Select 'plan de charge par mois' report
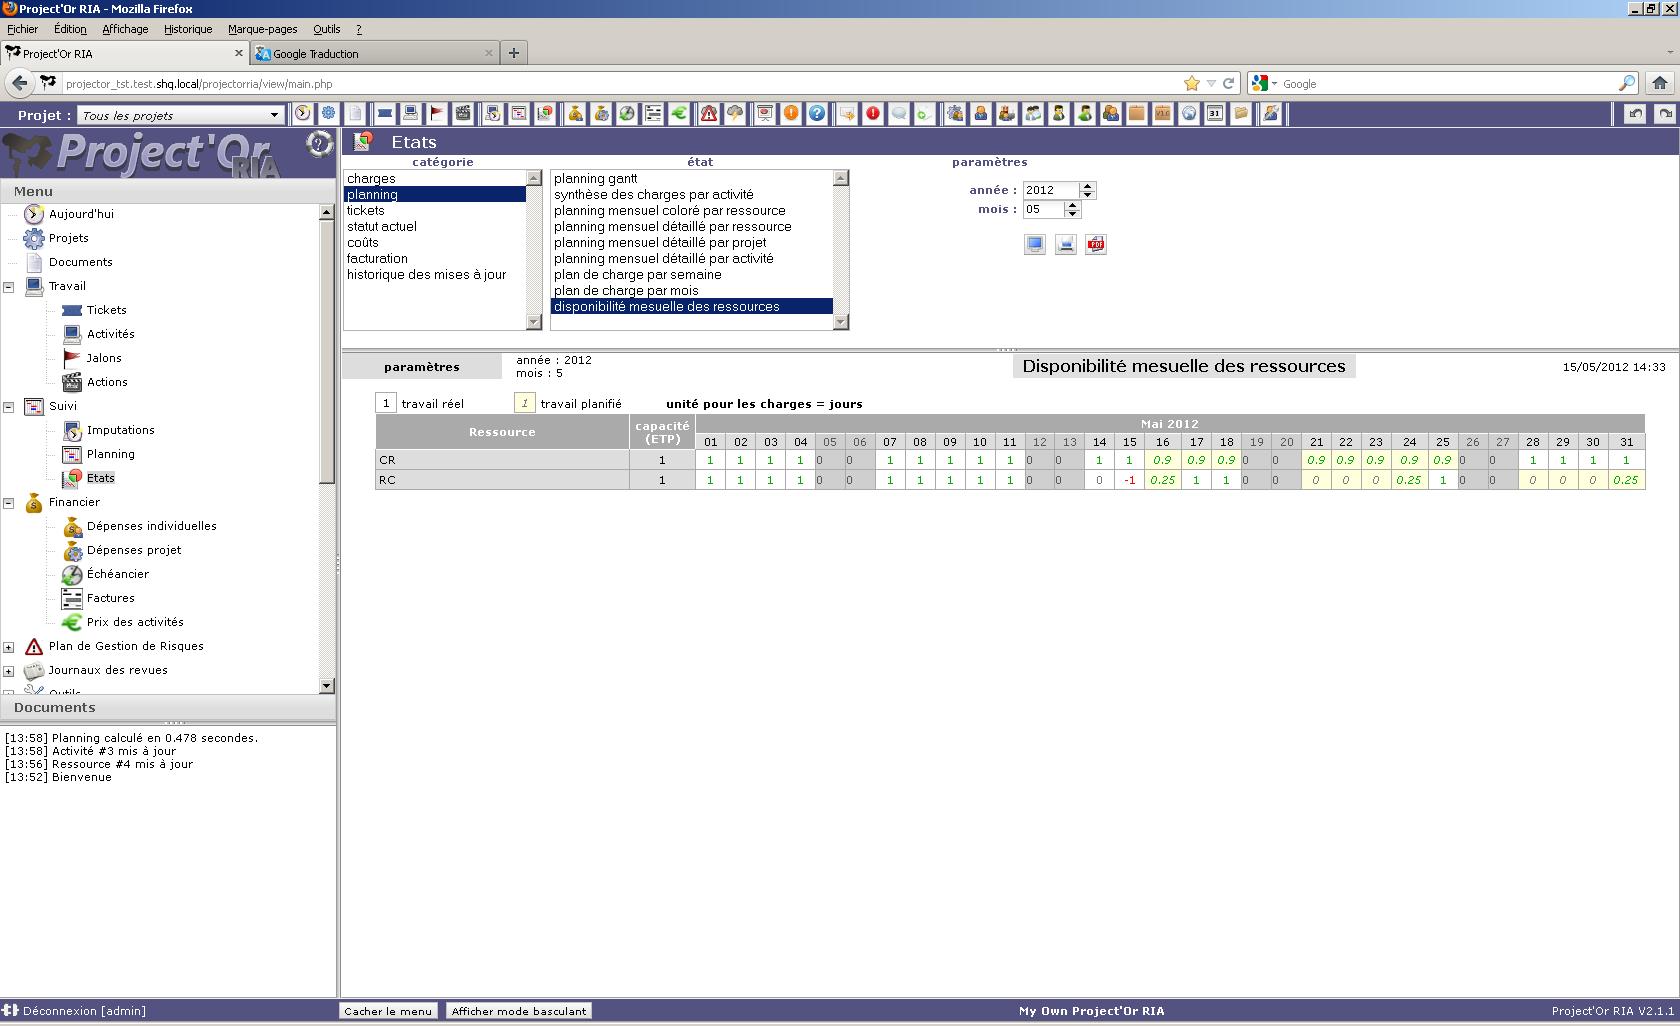This screenshot has height=1026, width=1680. click(x=626, y=291)
